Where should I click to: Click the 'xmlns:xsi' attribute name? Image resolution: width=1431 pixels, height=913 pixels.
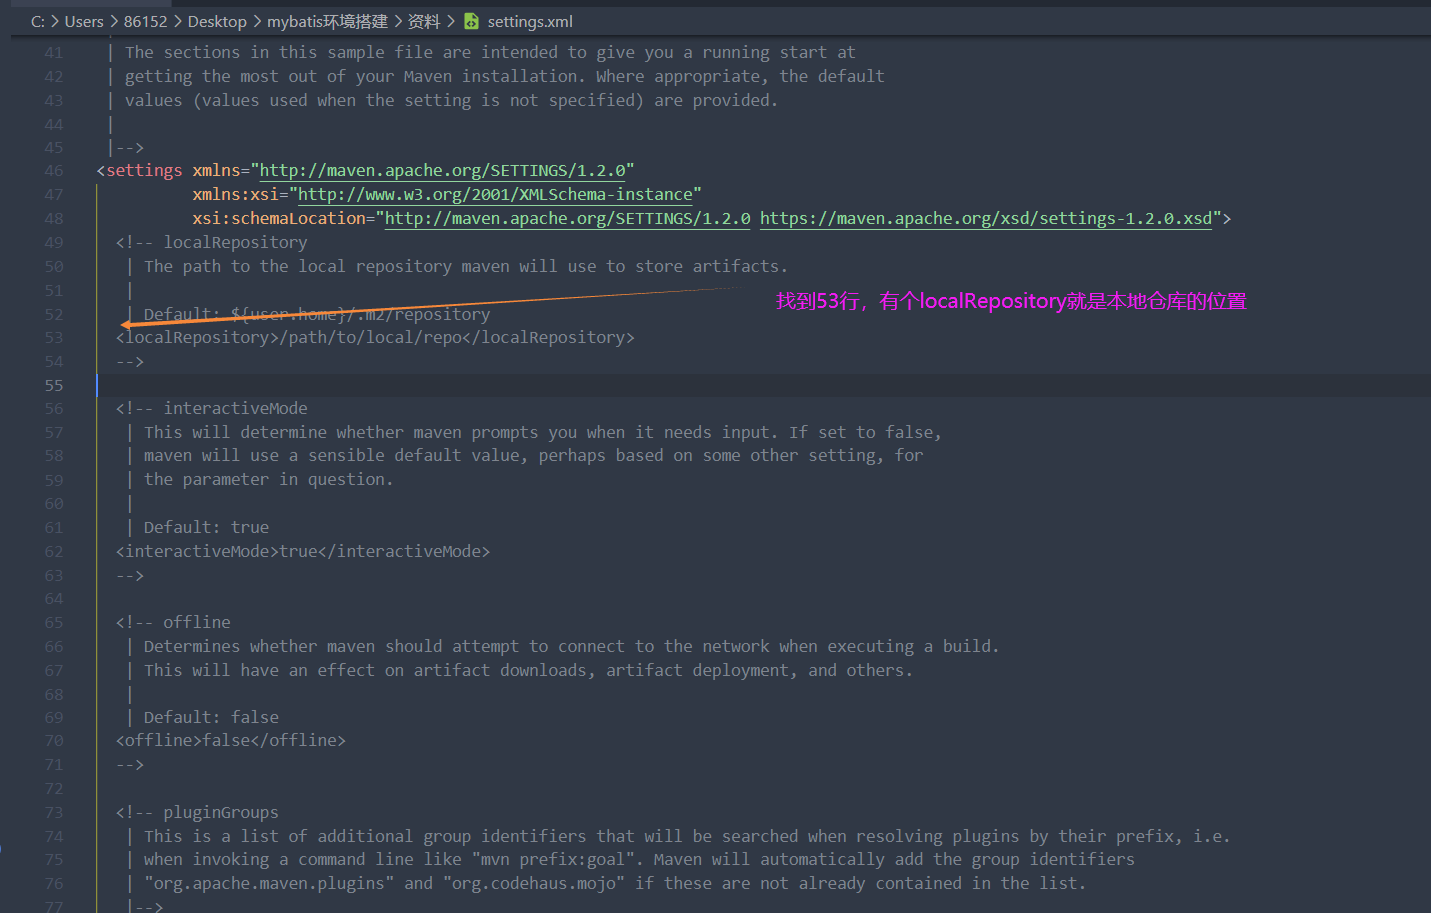236,195
